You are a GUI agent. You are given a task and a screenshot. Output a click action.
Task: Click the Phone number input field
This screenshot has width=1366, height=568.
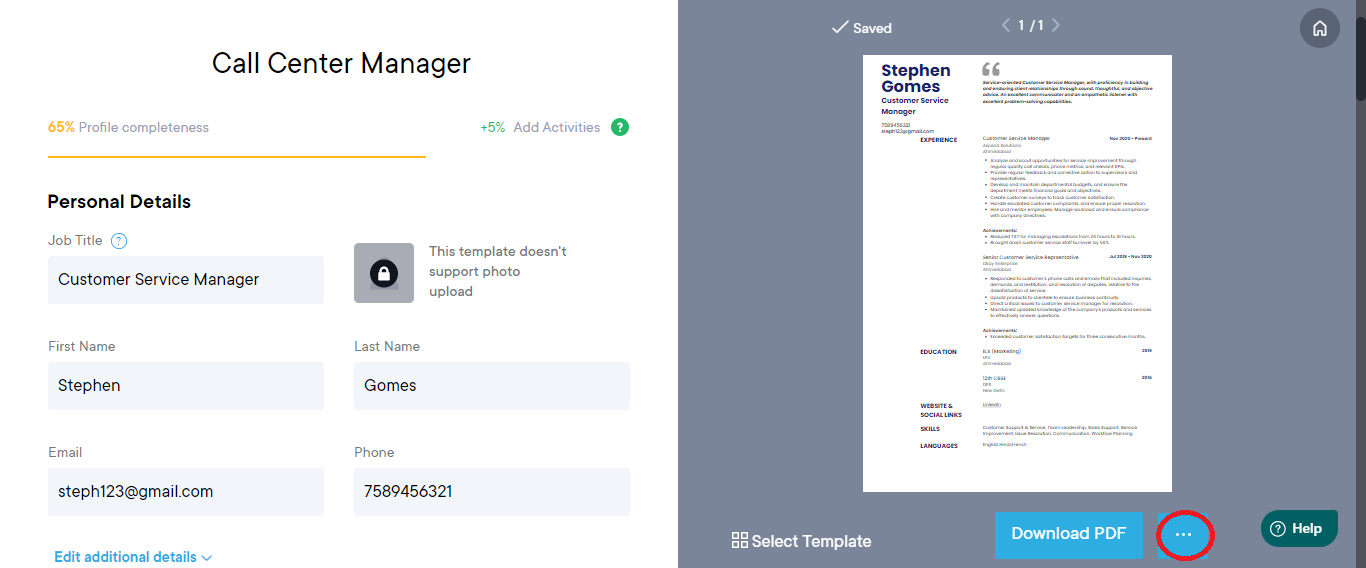coord(492,492)
